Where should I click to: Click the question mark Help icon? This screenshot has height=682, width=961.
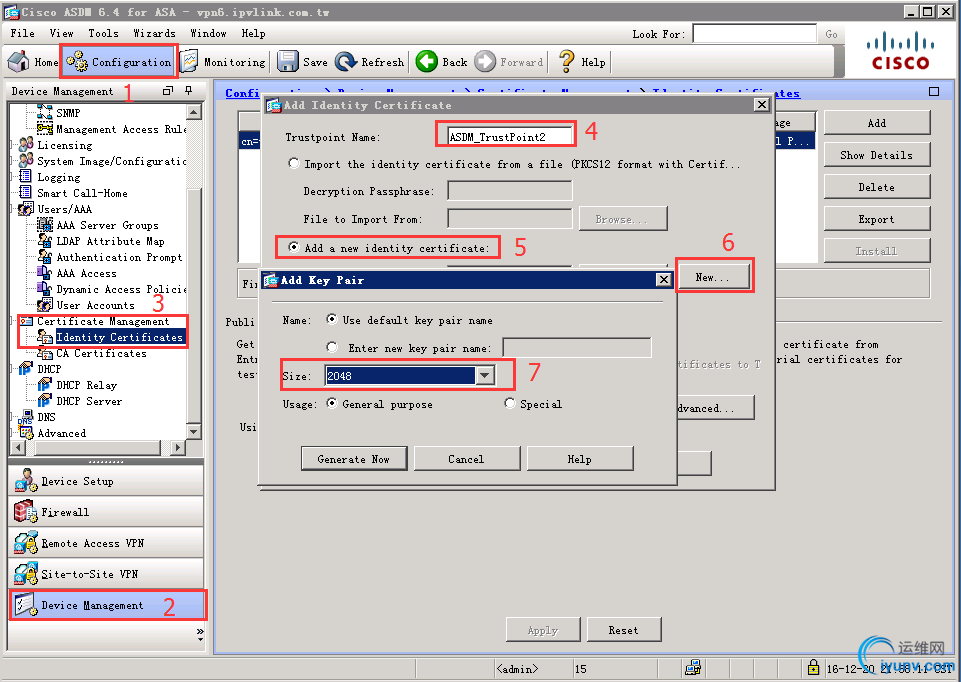point(567,62)
